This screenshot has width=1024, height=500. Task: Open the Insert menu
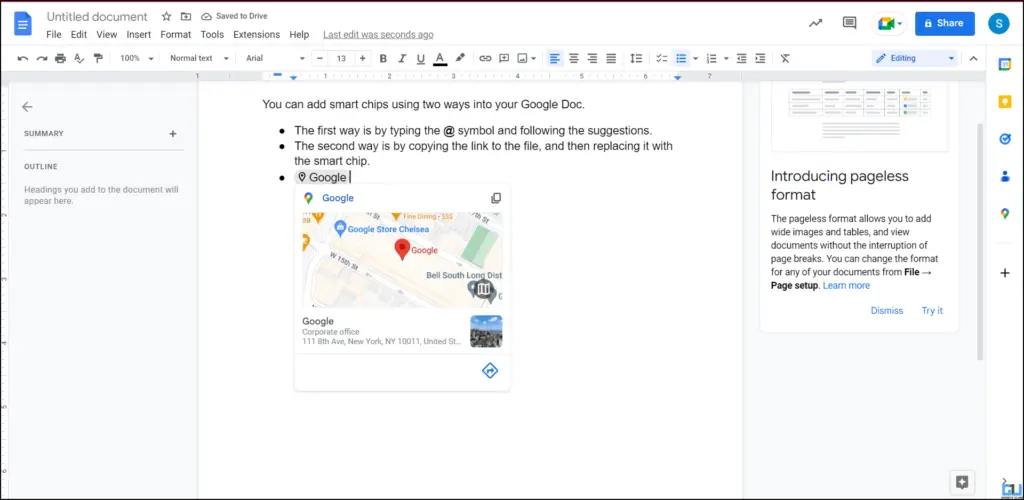(138, 35)
